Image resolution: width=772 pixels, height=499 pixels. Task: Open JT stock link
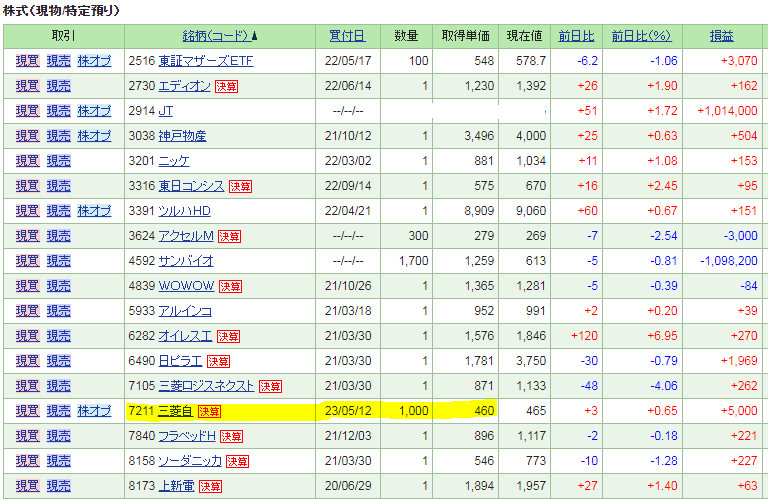tap(165, 111)
